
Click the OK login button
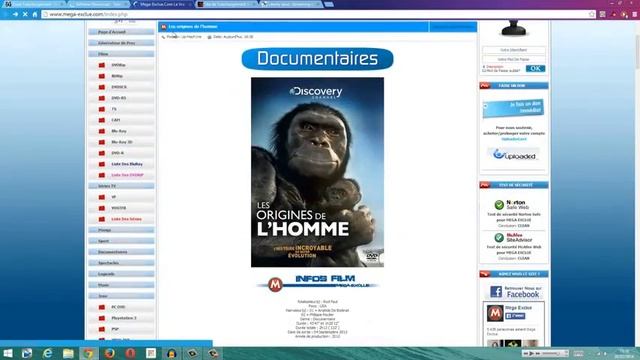coord(536,69)
